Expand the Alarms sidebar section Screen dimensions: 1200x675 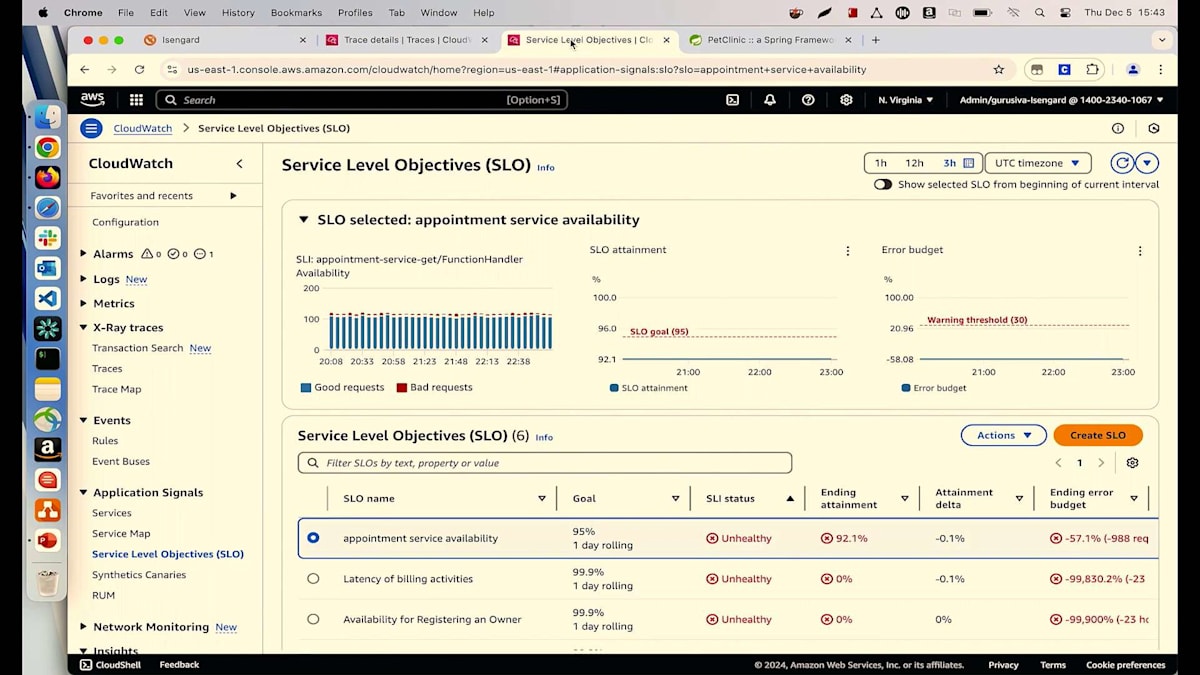(x=83, y=254)
